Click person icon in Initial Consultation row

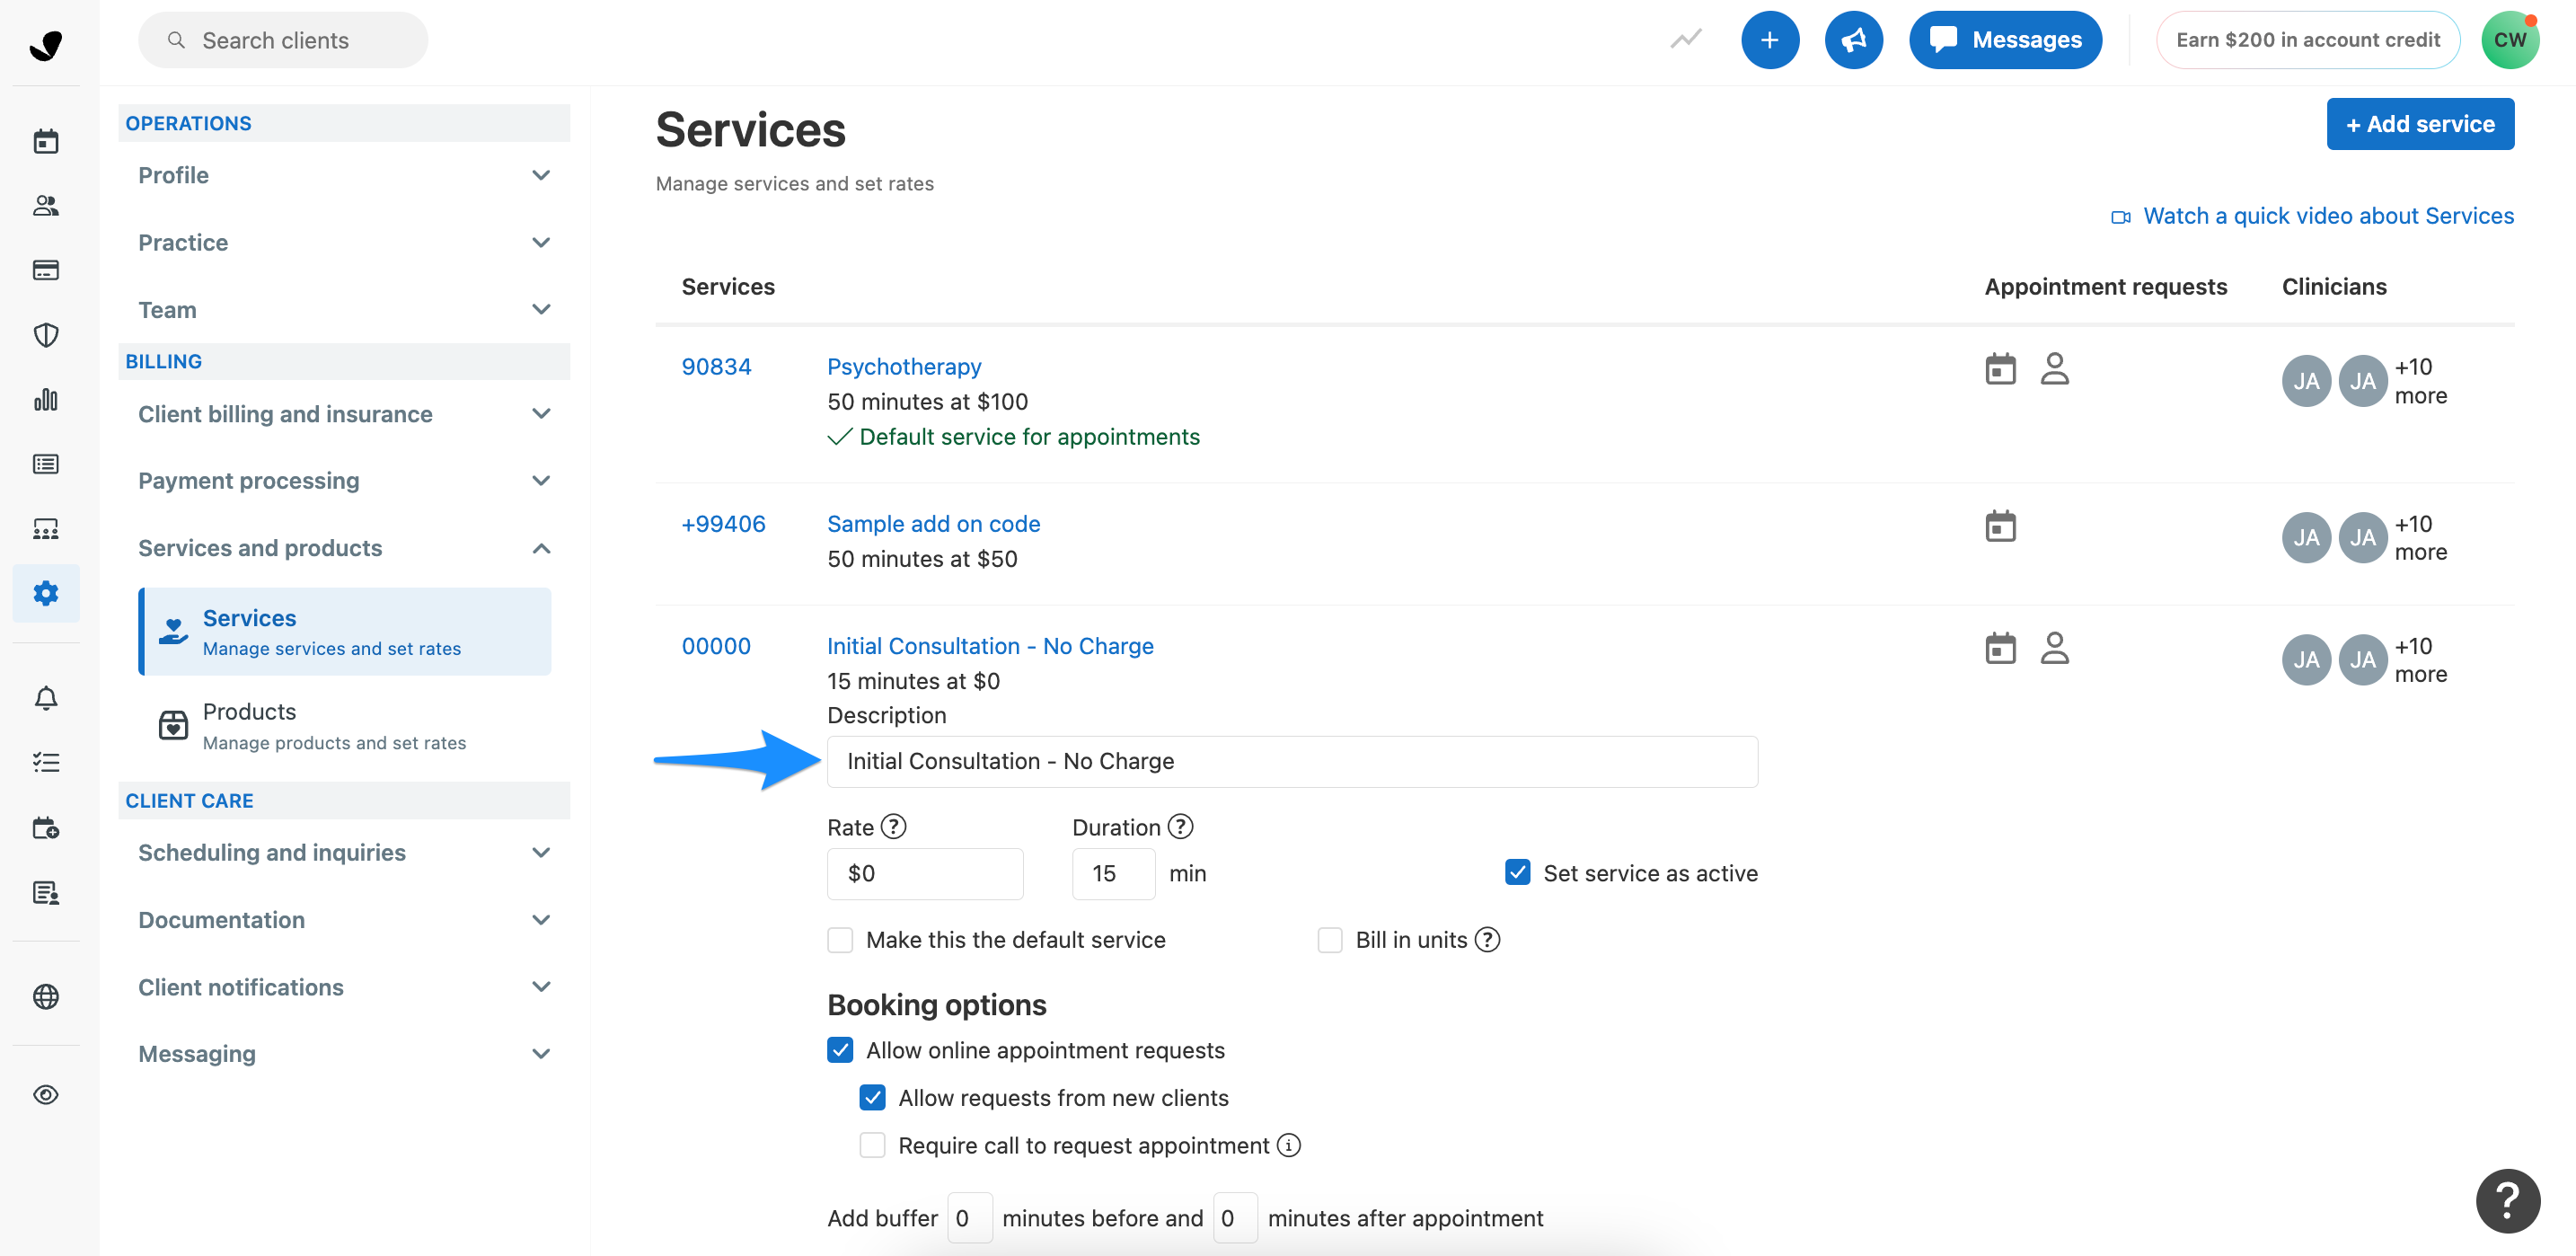[2054, 648]
